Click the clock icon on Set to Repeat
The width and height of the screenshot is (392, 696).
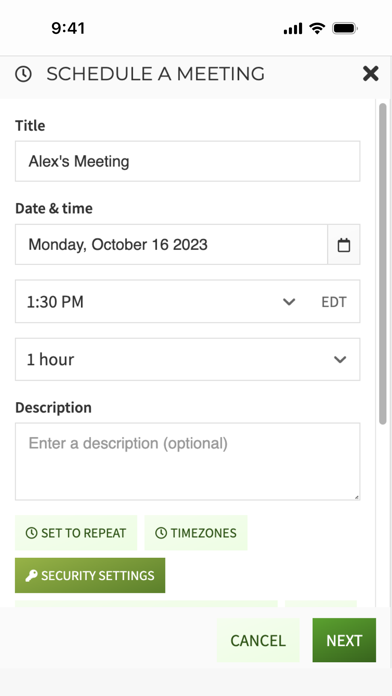[32, 533]
